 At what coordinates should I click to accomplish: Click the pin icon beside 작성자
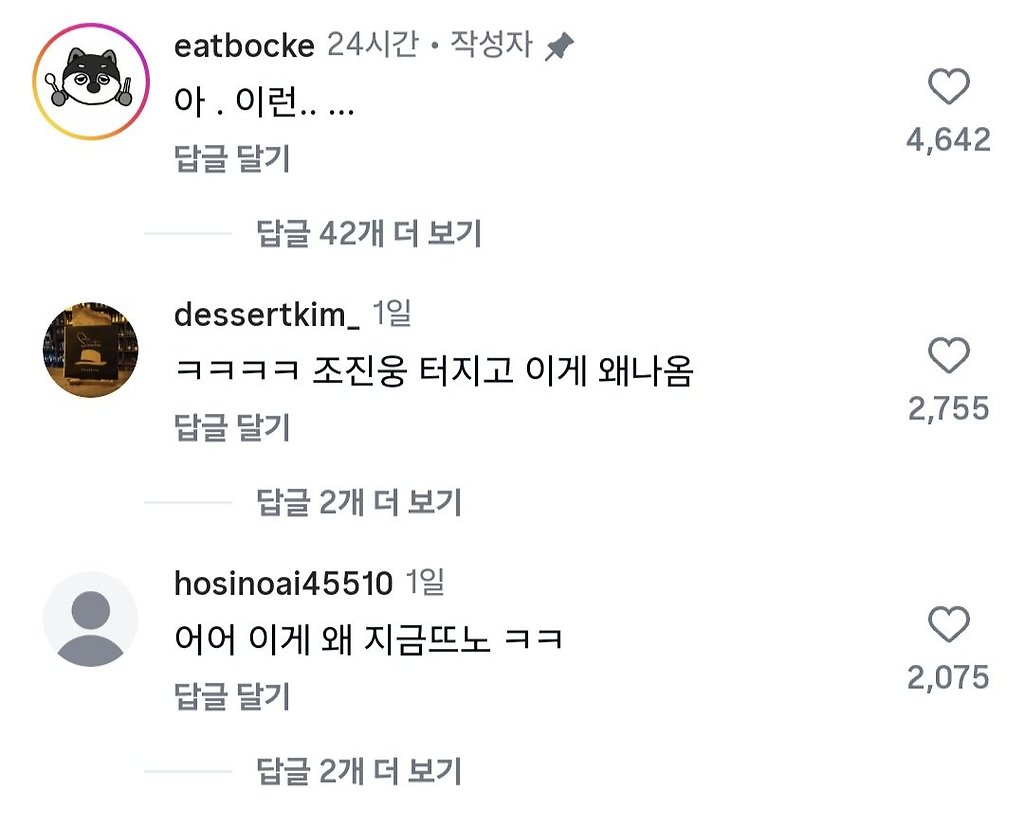click(x=559, y=46)
